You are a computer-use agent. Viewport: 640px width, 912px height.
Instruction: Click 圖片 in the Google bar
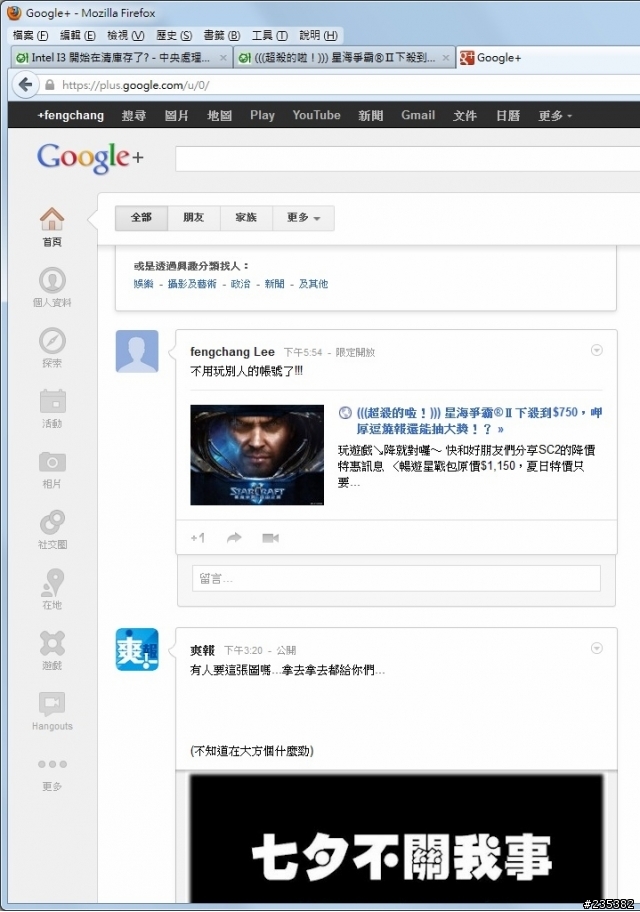[176, 116]
